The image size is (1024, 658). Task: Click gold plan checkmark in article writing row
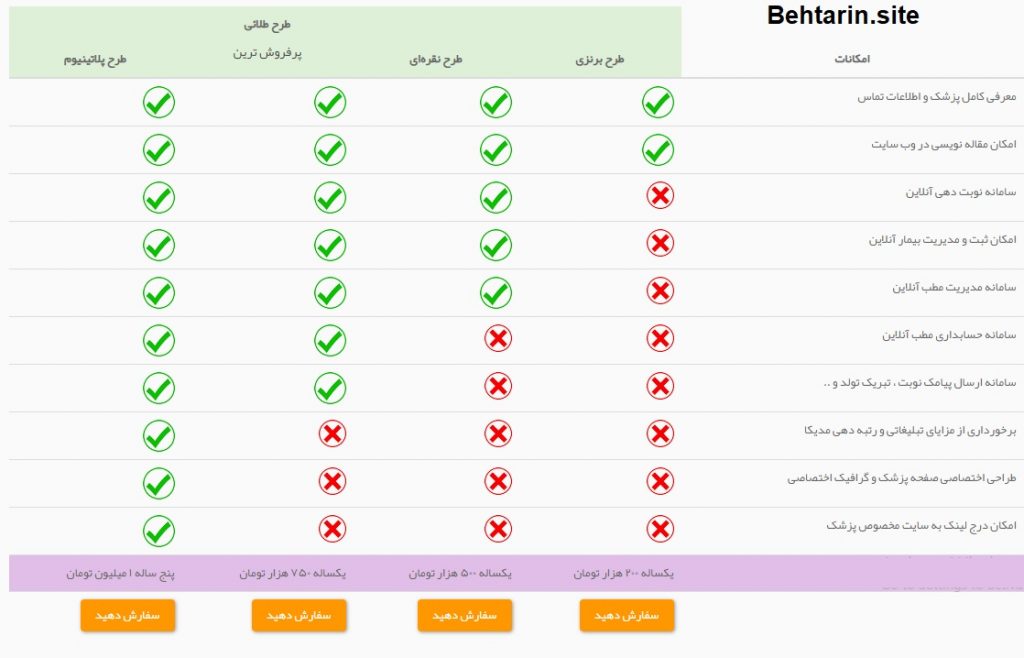pyautogui.click(x=330, y=150)
